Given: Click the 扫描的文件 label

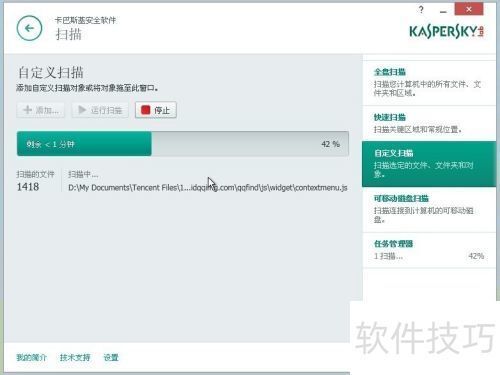Looking at the screenshot, I should (x=35, y=174).
